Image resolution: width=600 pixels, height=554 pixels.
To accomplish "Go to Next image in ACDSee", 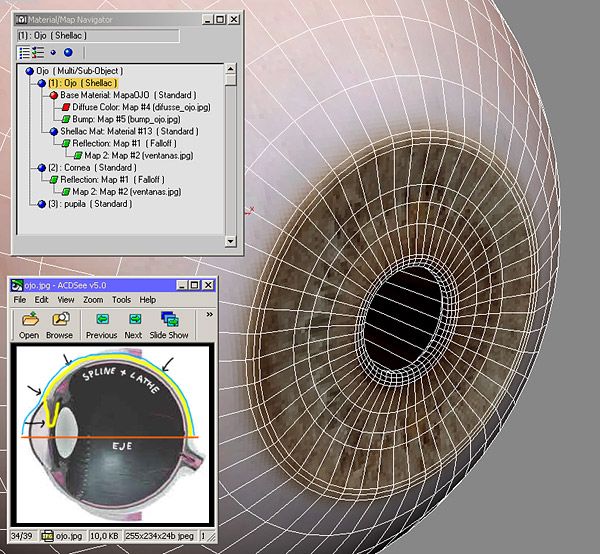I will [135, 319].
